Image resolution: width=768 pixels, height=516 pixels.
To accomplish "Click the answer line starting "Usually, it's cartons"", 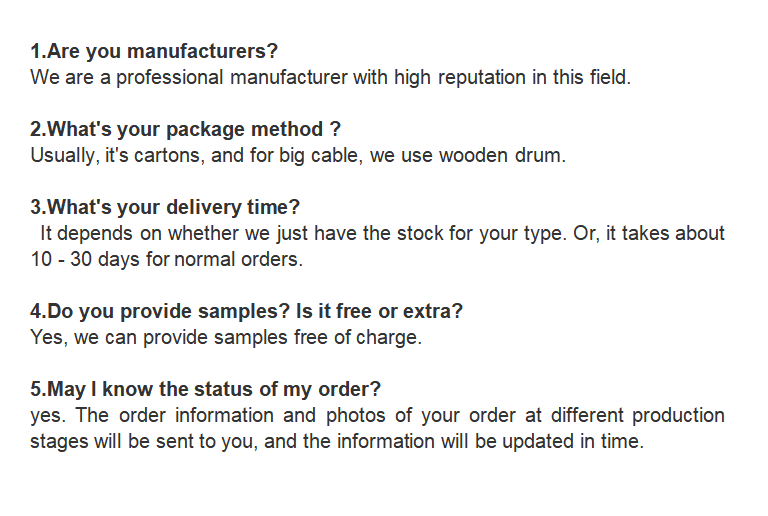I will pyautogui.click(x=298, y=156).
